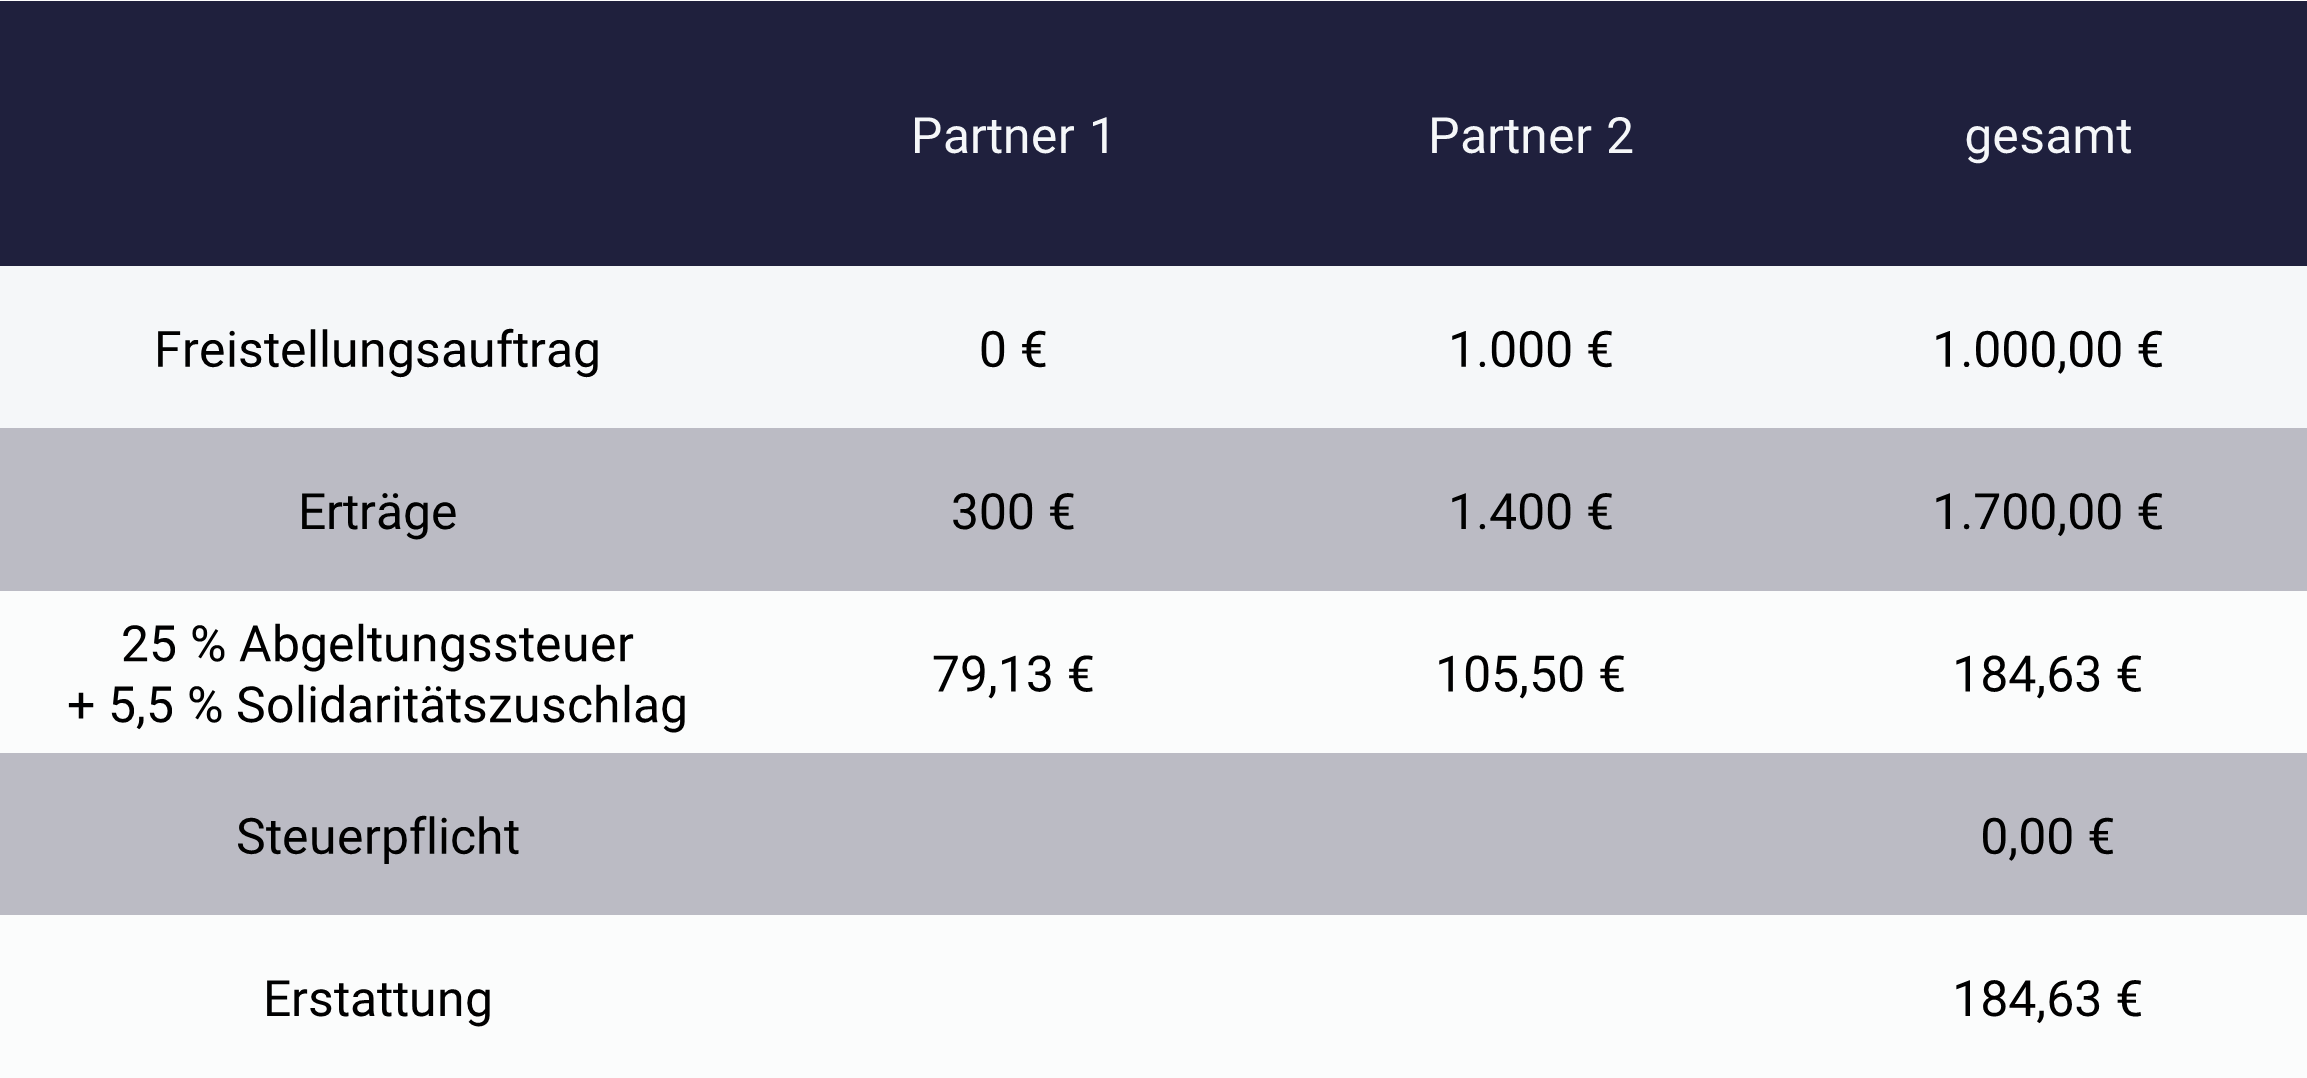The height and width of the screenshot is (1078, 2307).
Task: Click the gesamt Freistellungsauftrag value 1.000,00 €
Action: [2047, 350]
